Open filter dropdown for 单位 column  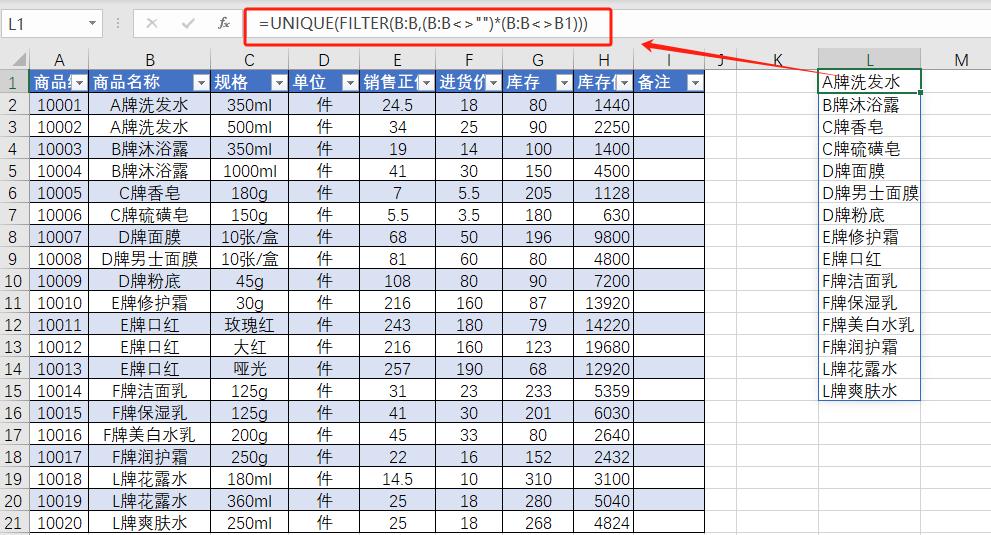[x=350, y=82]
